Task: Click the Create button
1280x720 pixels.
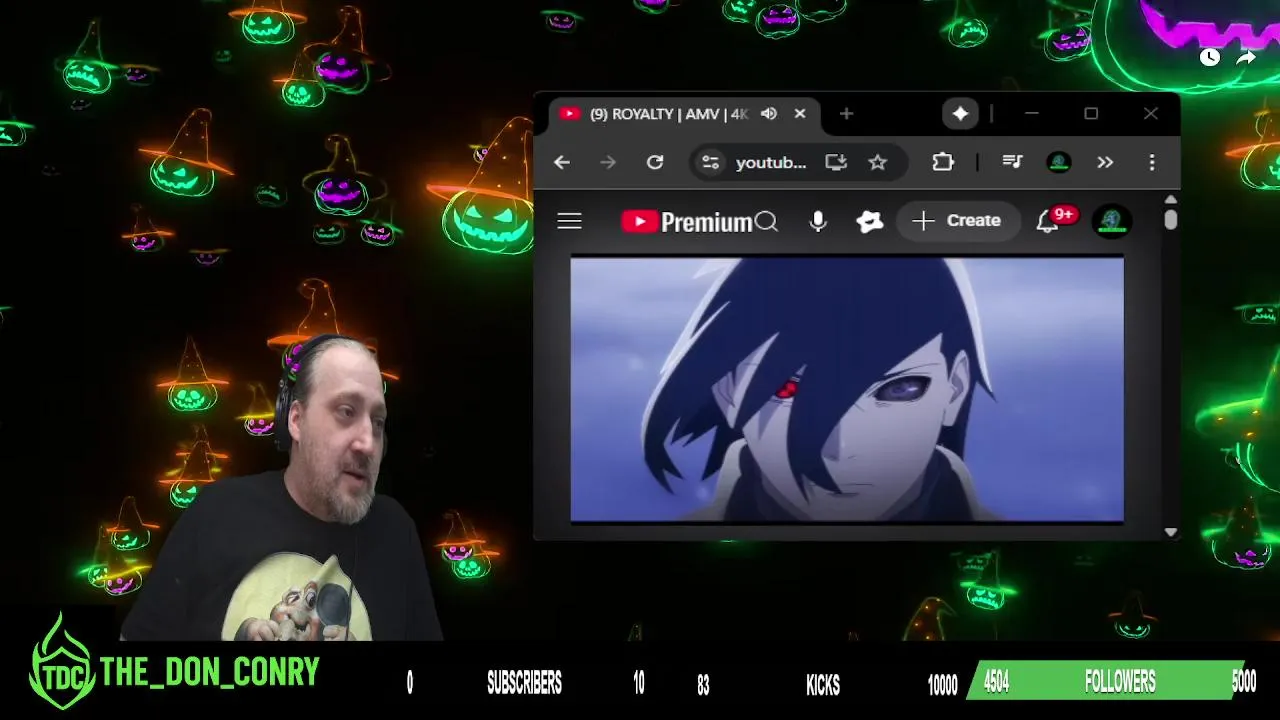Action: coord(957,221)
